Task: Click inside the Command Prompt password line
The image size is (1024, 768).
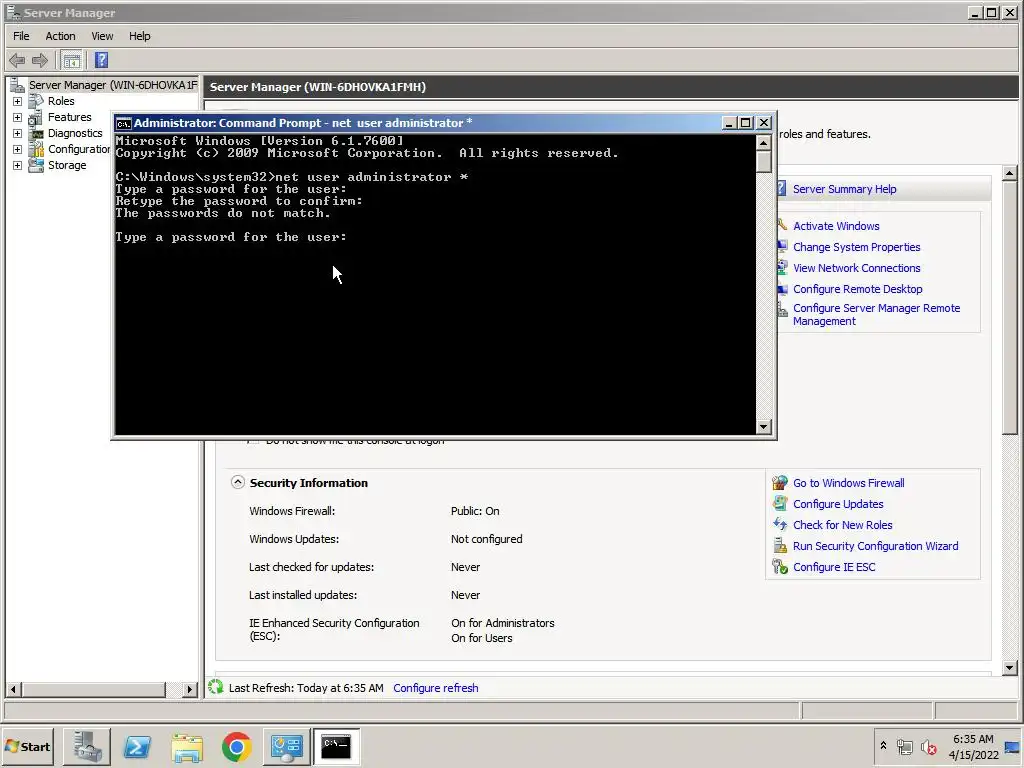Action: pyautogui.click(x=231, y=237)
